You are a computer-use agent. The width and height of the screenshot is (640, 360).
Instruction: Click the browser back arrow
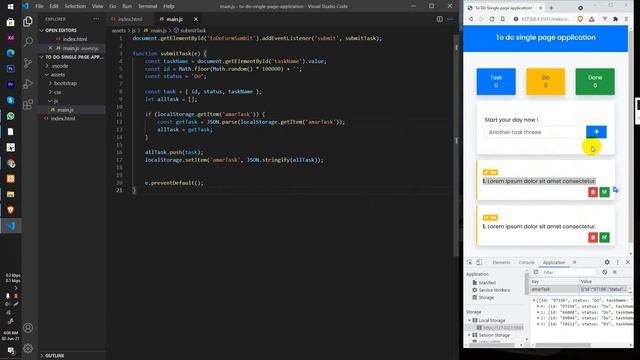pos(471,19)
